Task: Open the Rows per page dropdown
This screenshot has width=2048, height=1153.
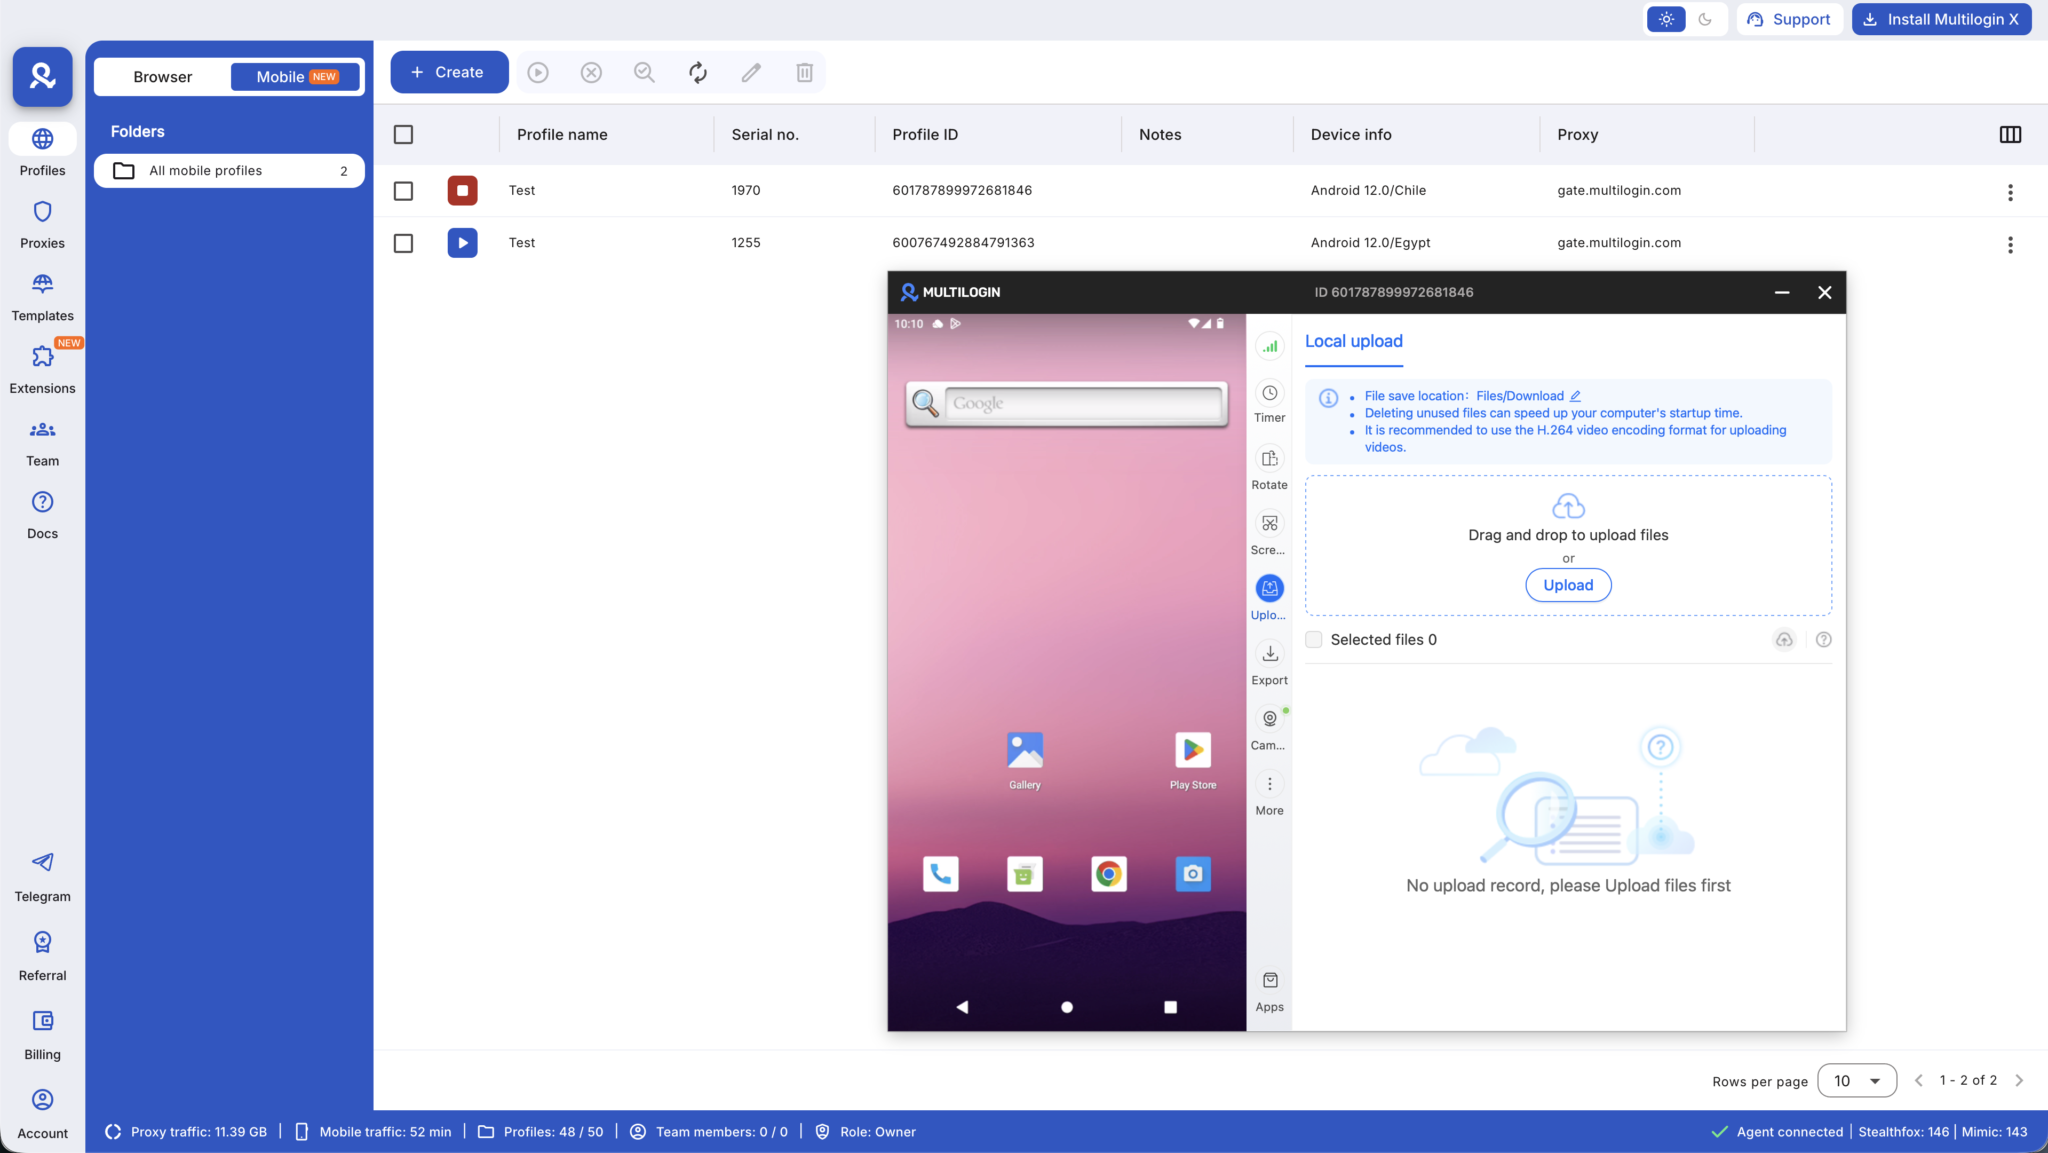Action: point(1857,1080)
